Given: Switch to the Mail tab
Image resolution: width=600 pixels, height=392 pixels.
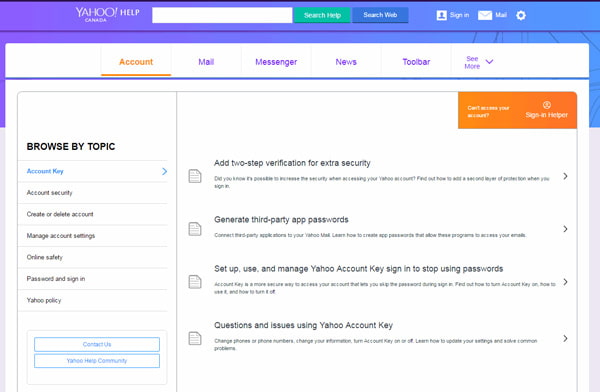Looking at the screenshot, I should (206, 62).
